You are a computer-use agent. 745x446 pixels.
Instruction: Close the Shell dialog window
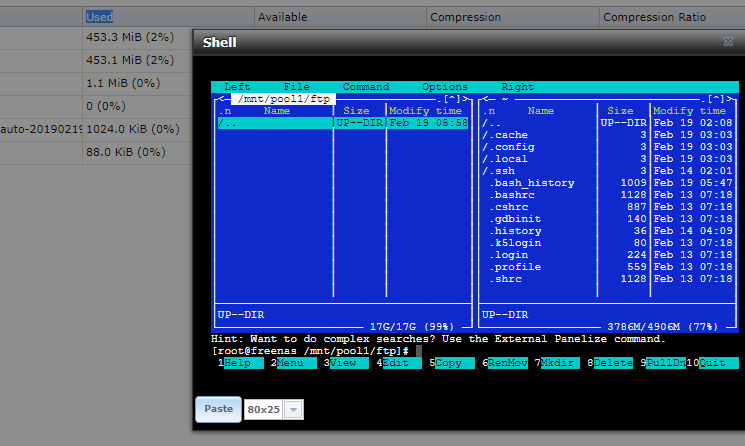pos(728,42)
